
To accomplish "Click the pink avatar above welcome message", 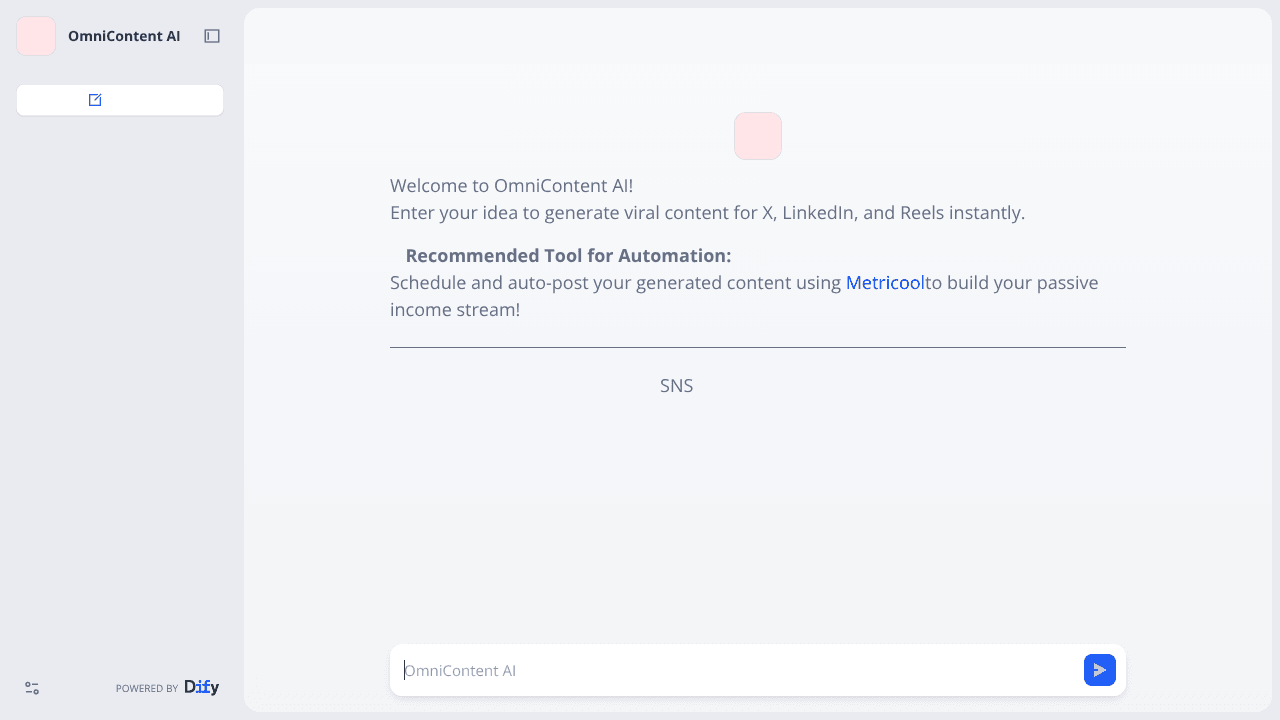I will 758,136.
